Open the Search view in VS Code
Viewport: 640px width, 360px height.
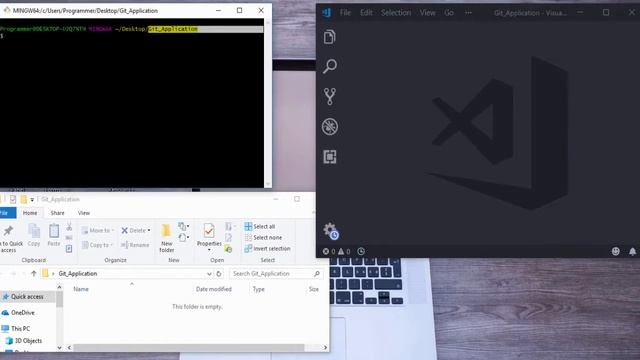click(x=330, y=66)
